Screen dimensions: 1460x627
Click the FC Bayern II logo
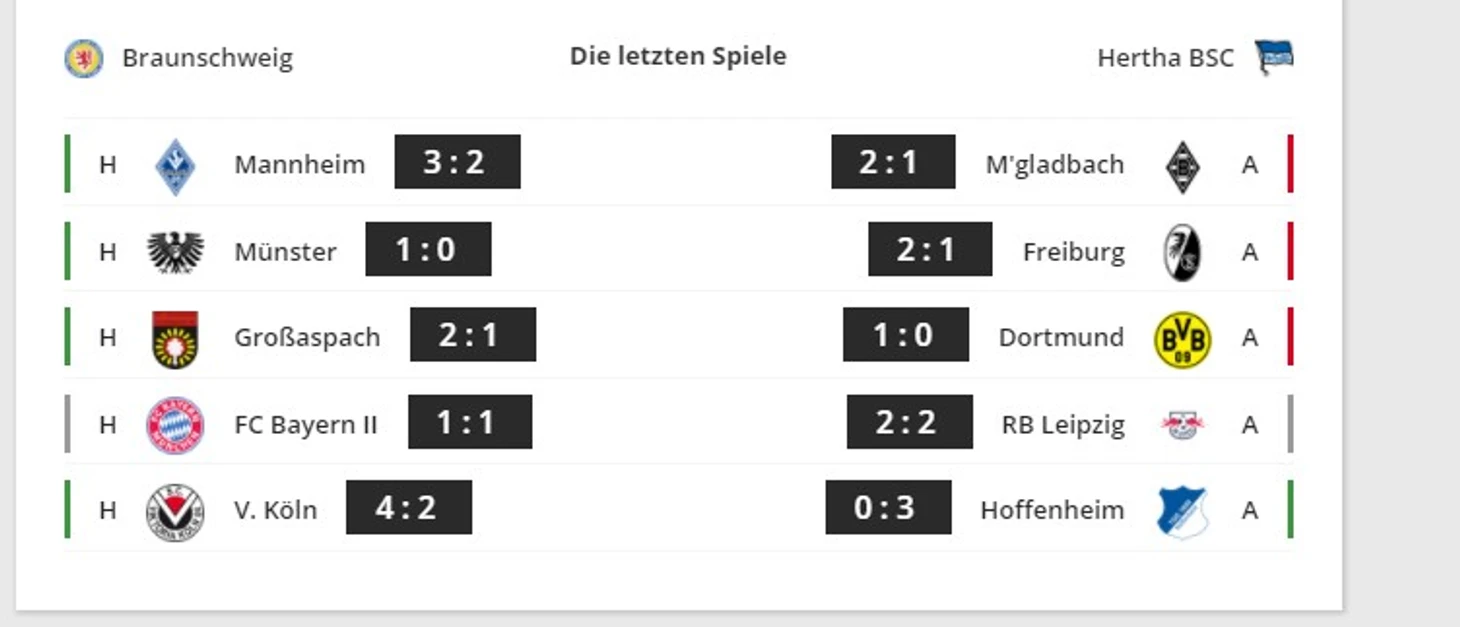coord(175,425)
